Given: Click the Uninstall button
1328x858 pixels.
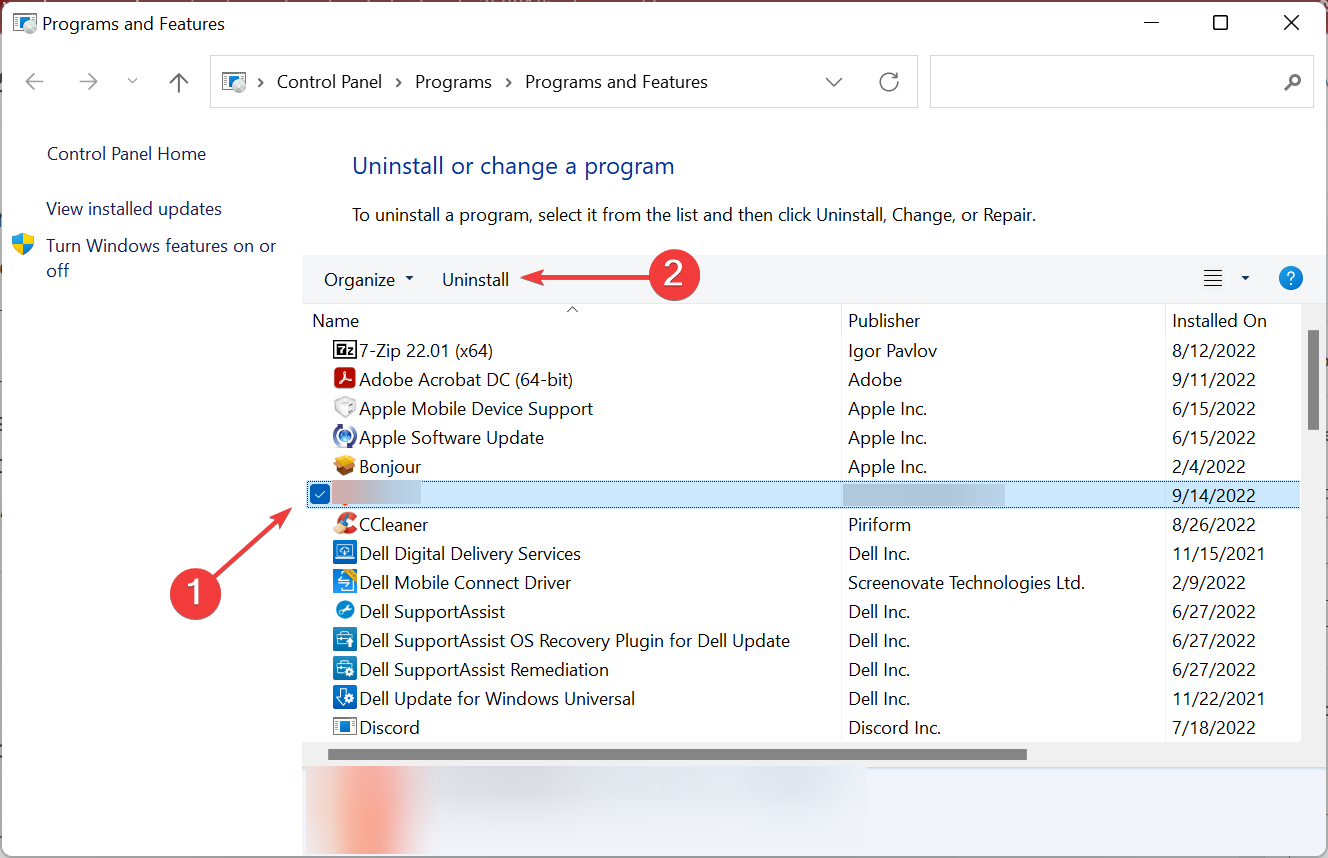Looking at the screenshot, I should tap(475, 280).
